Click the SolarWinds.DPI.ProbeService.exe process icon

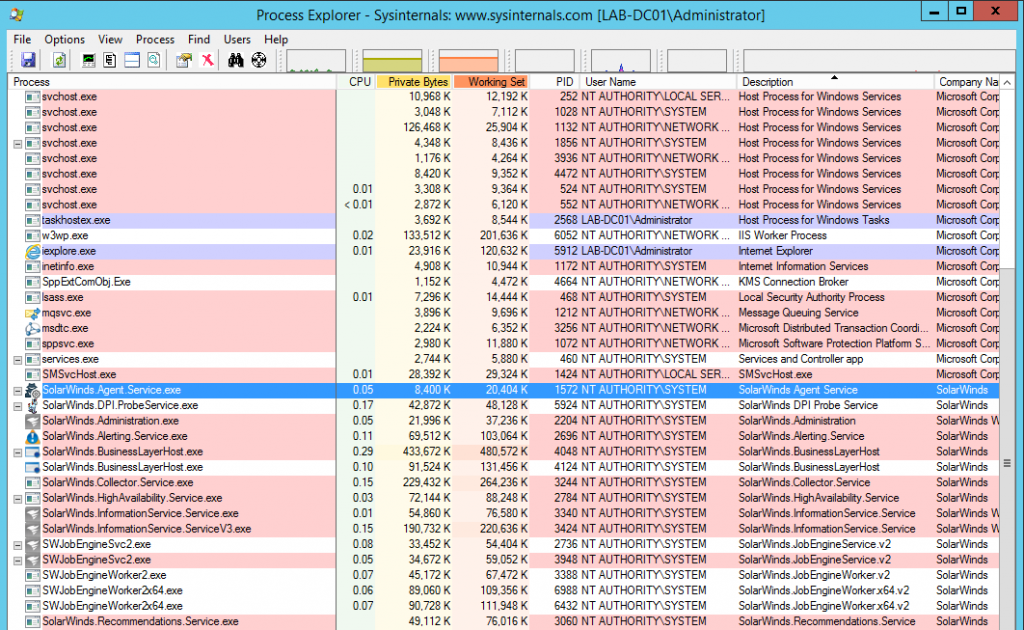(33, 405)
